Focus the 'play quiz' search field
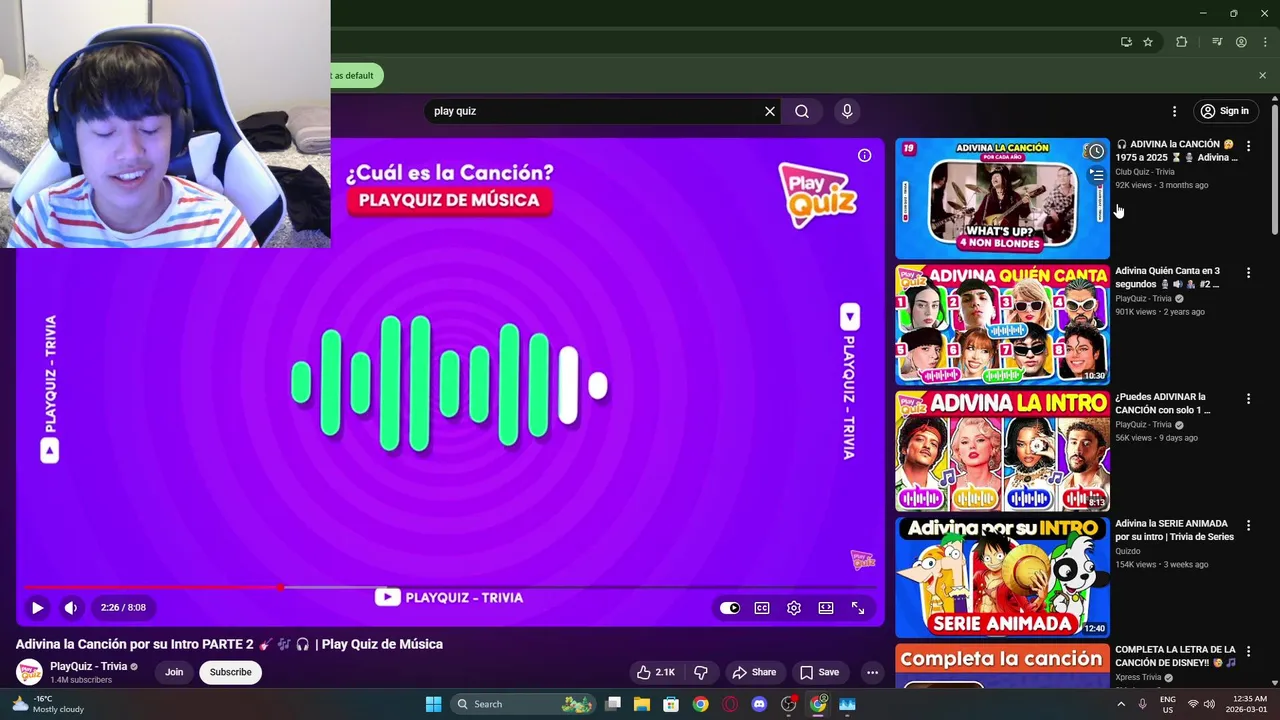1280x720 pixels. pos(595,111)
